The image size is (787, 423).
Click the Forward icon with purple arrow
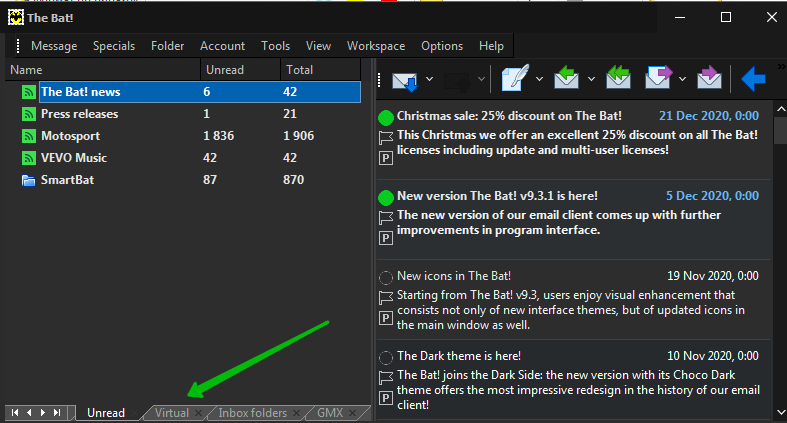(x=658, y=78)
